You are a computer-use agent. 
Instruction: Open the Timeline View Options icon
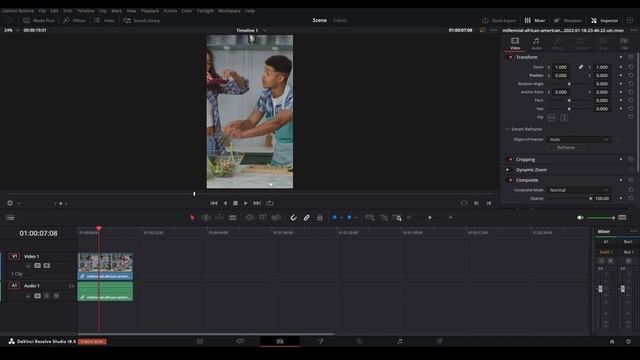(x=10, y=218)
